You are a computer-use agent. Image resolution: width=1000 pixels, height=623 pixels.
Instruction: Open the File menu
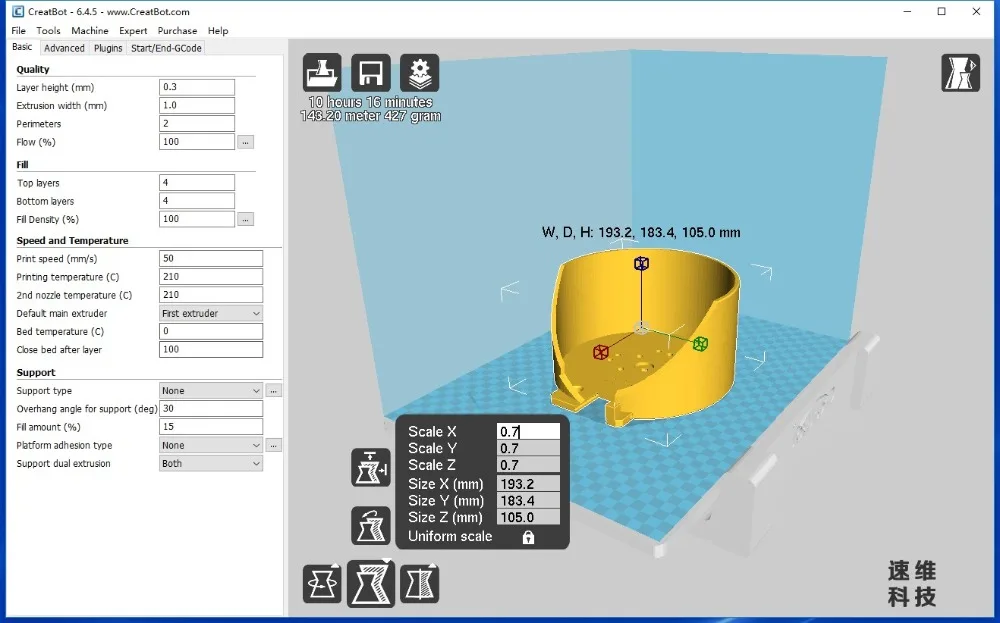tap(18, 31)
